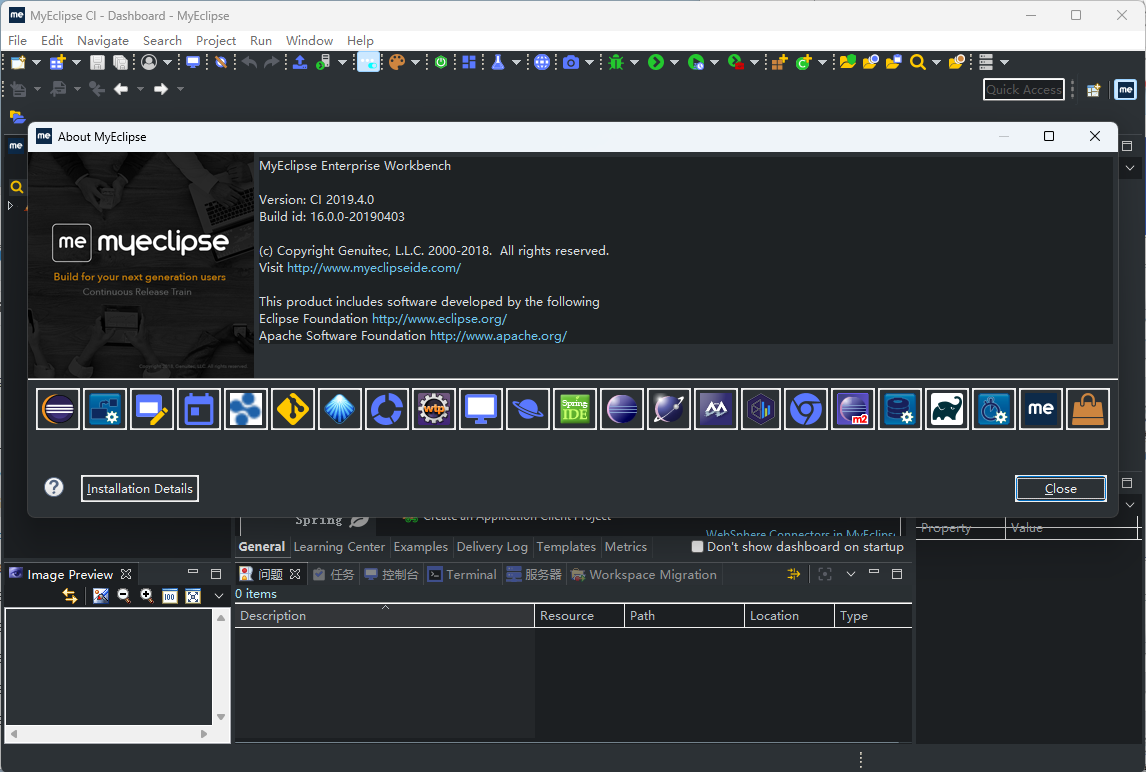Click the Open Perspective icon

point(1093,90)
